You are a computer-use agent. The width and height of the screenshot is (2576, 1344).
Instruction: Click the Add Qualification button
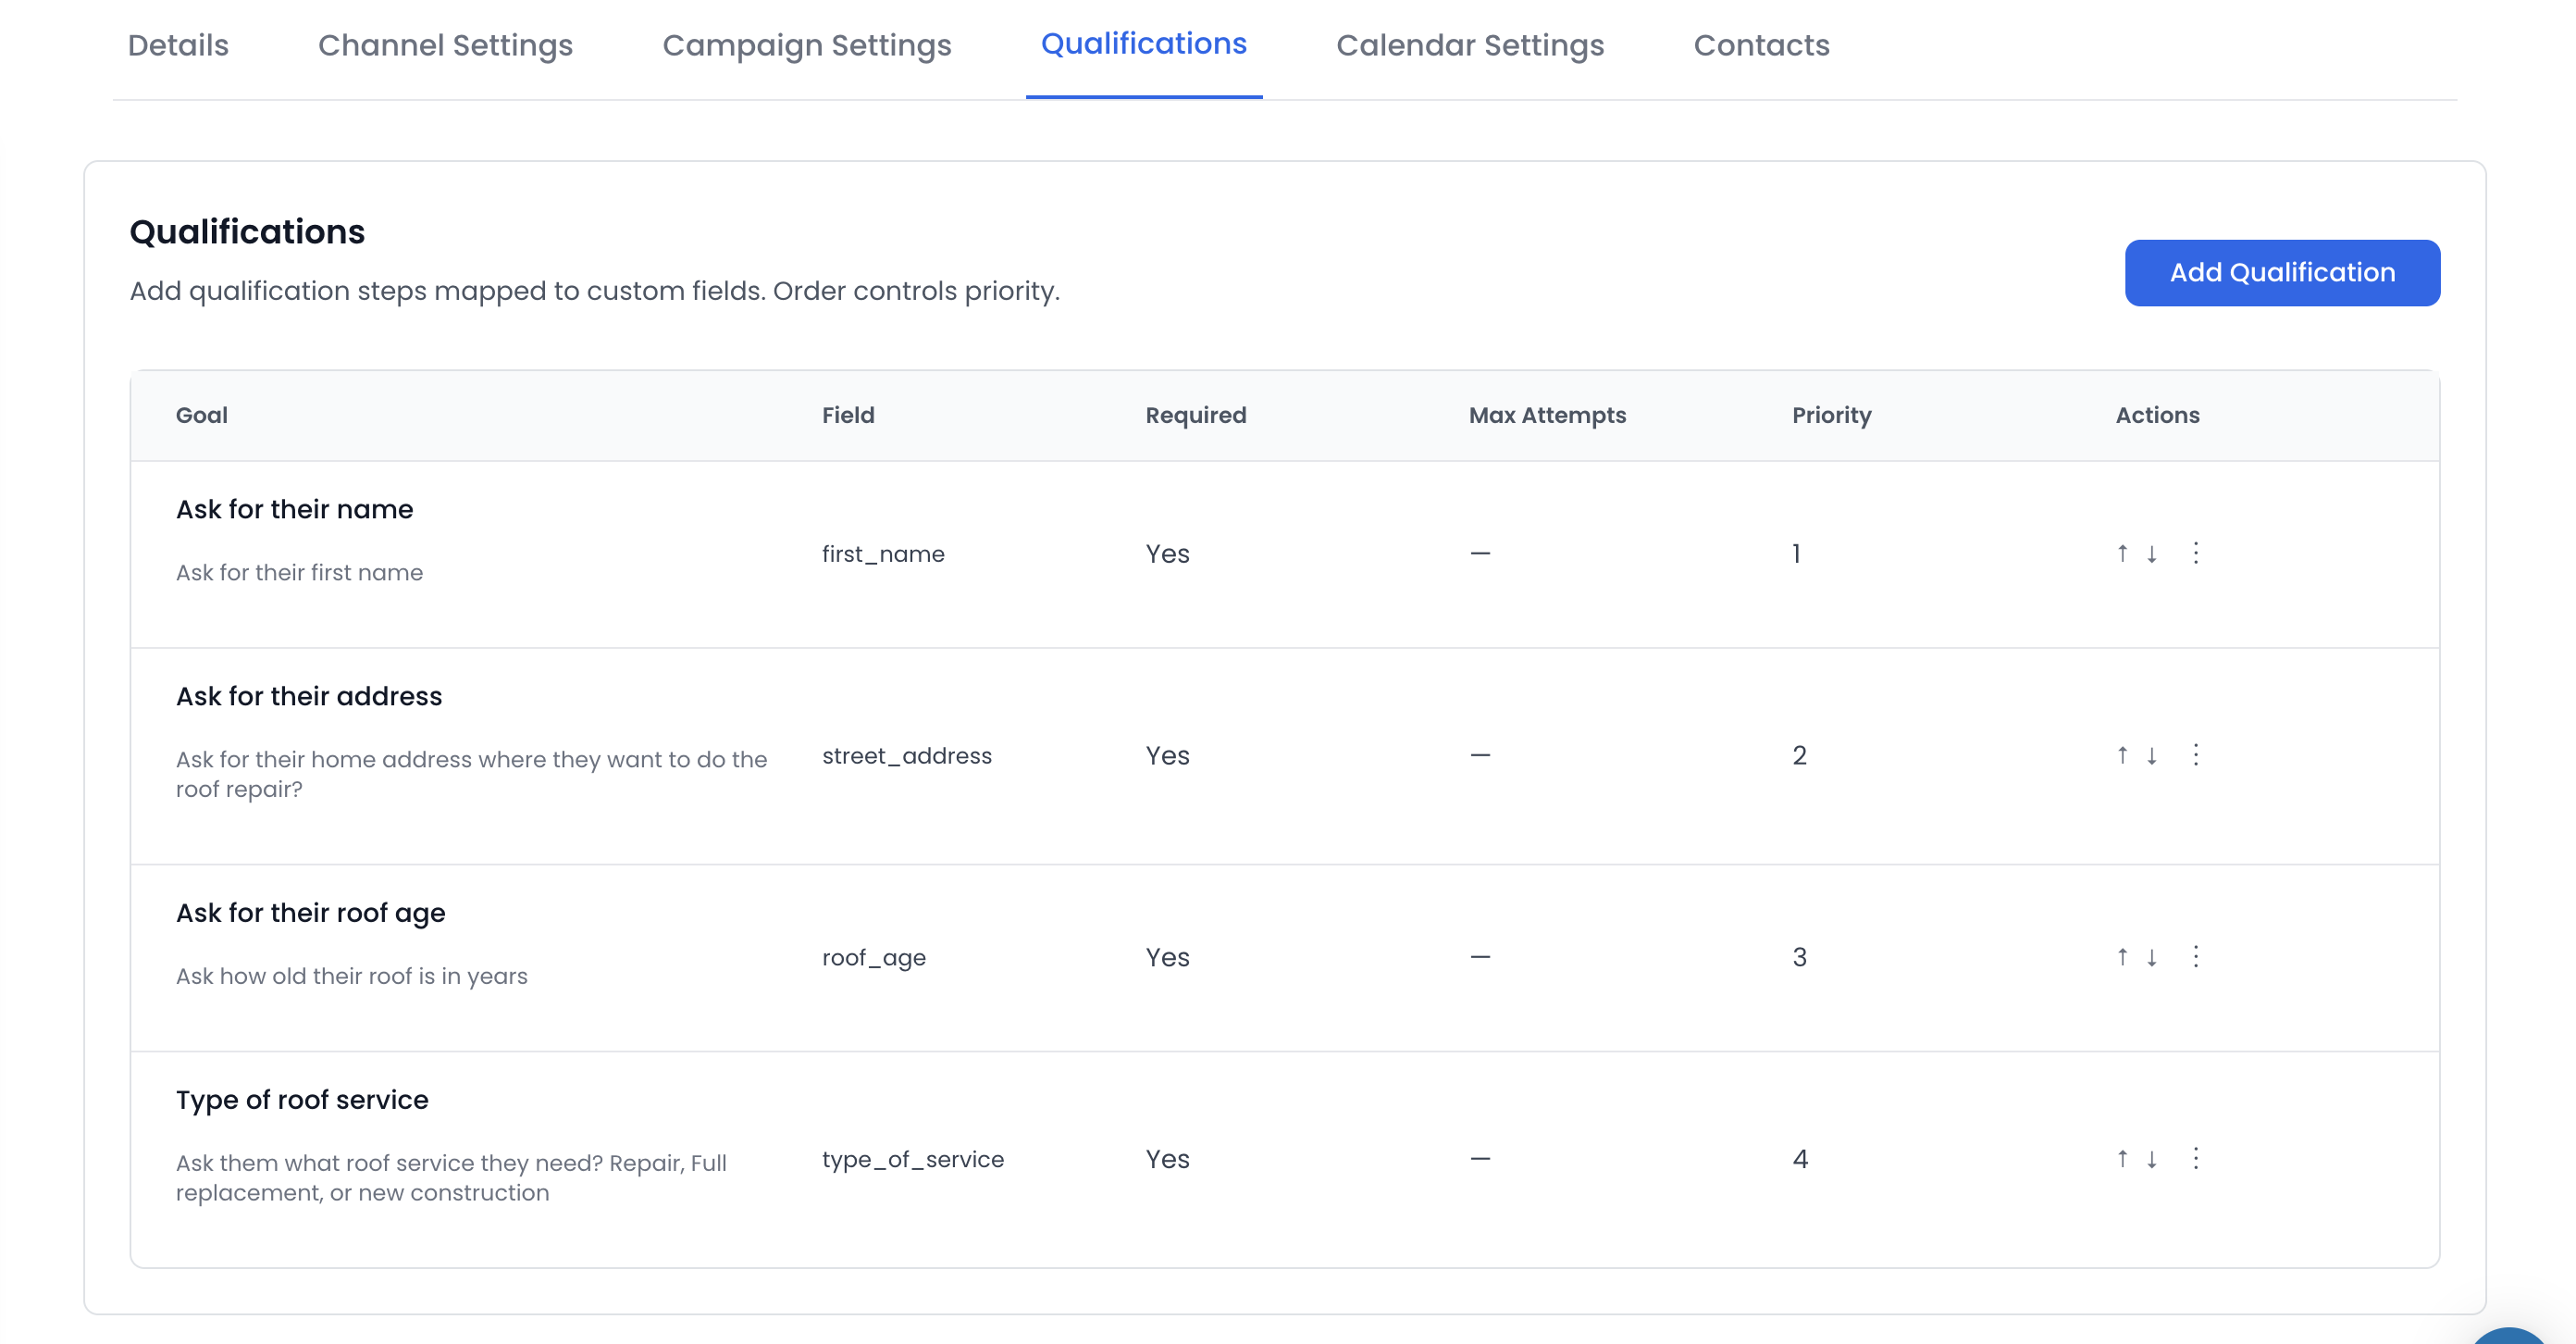pos(2281,272)
